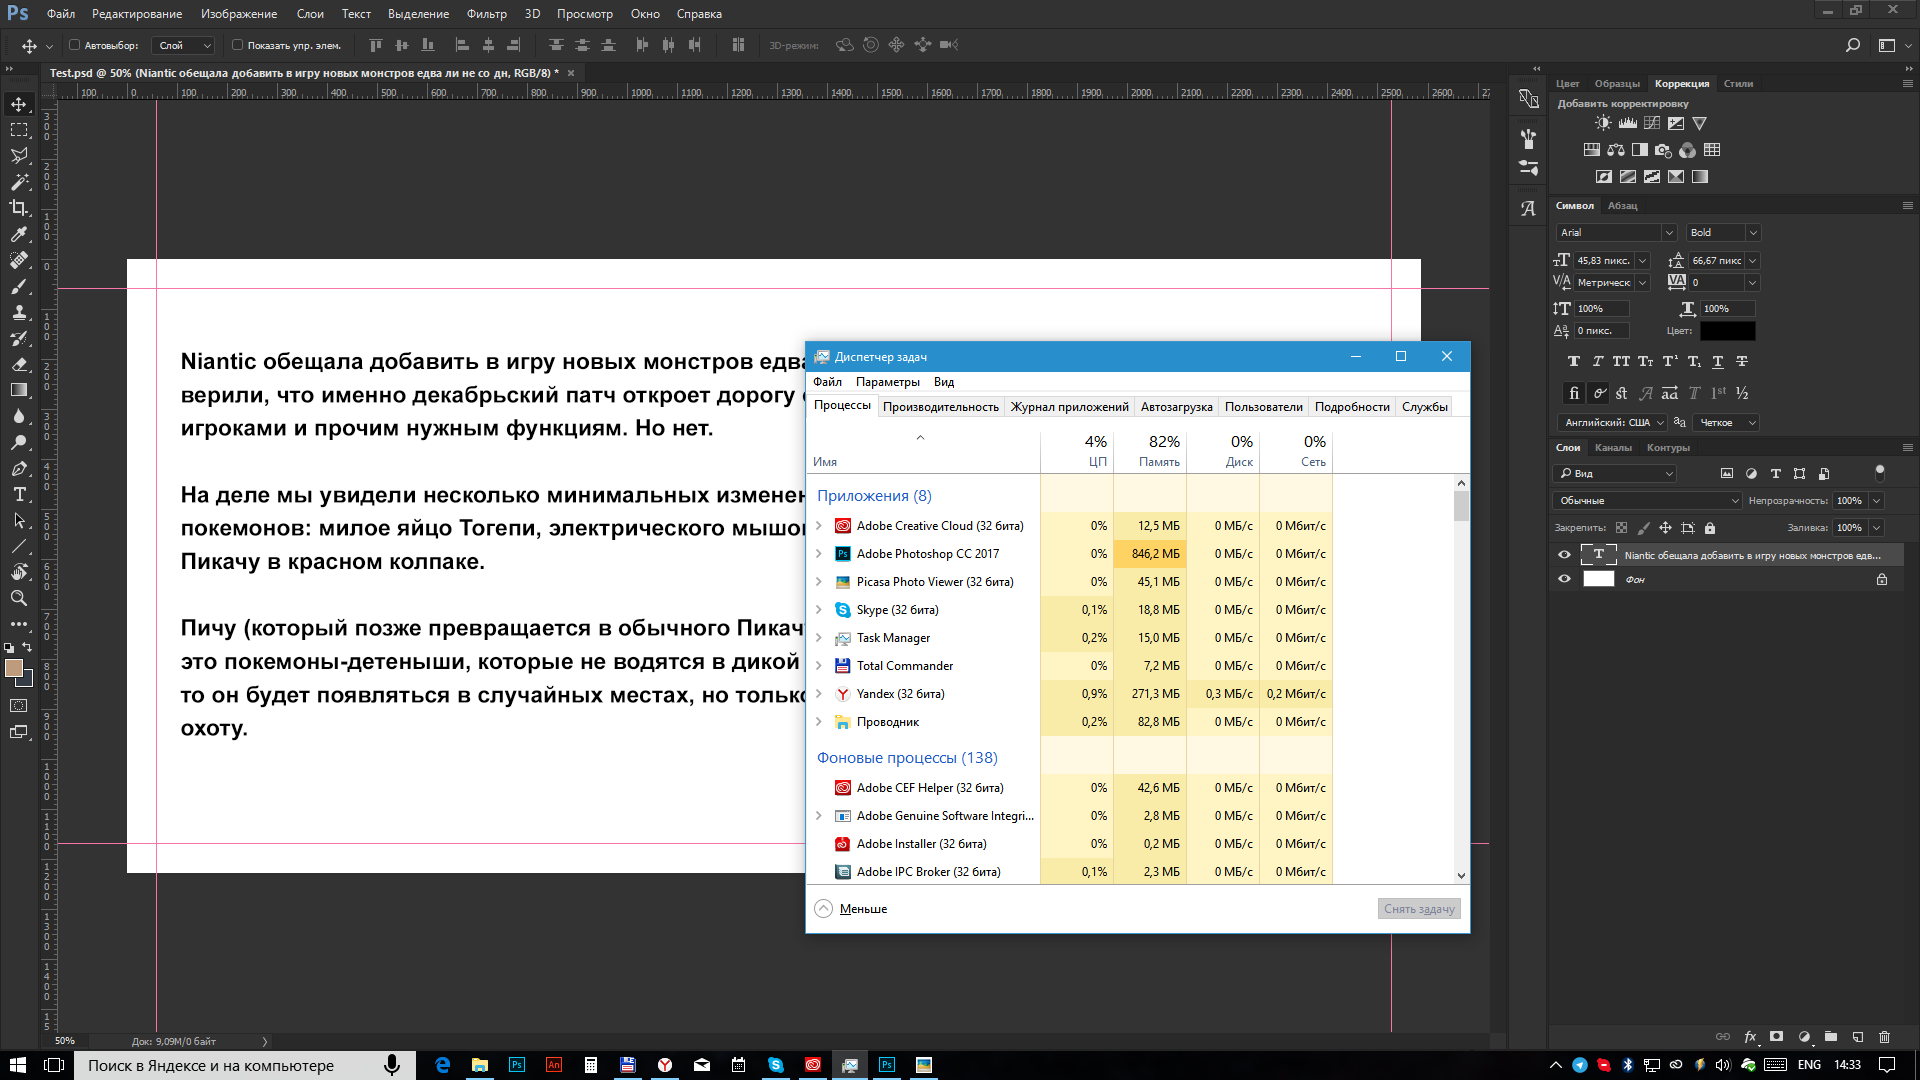Click Меньше button in Task Manager
Viewport: 1920px width, 1080px height.
tap(853, 909)
